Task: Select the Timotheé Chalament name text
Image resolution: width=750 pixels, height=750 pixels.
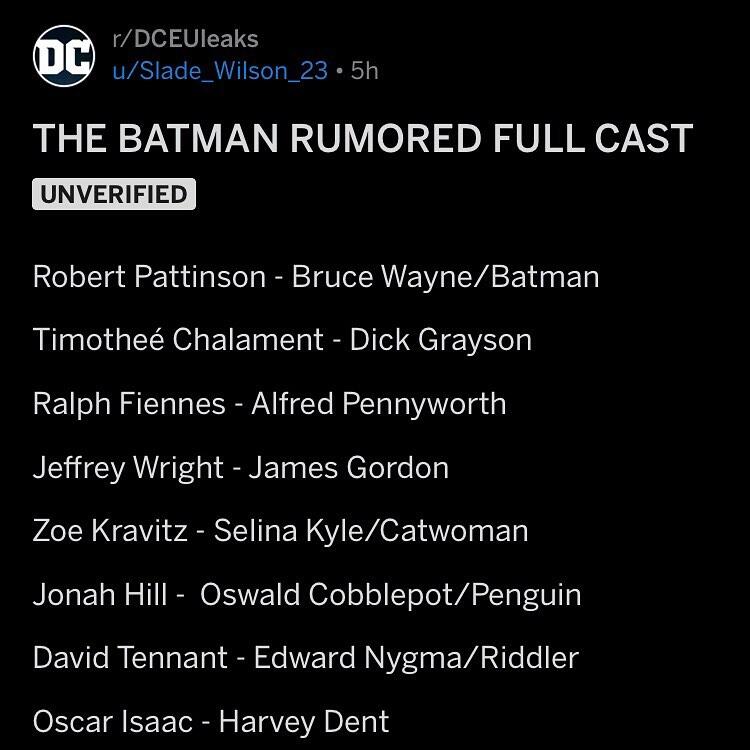Action: (183, 340)
